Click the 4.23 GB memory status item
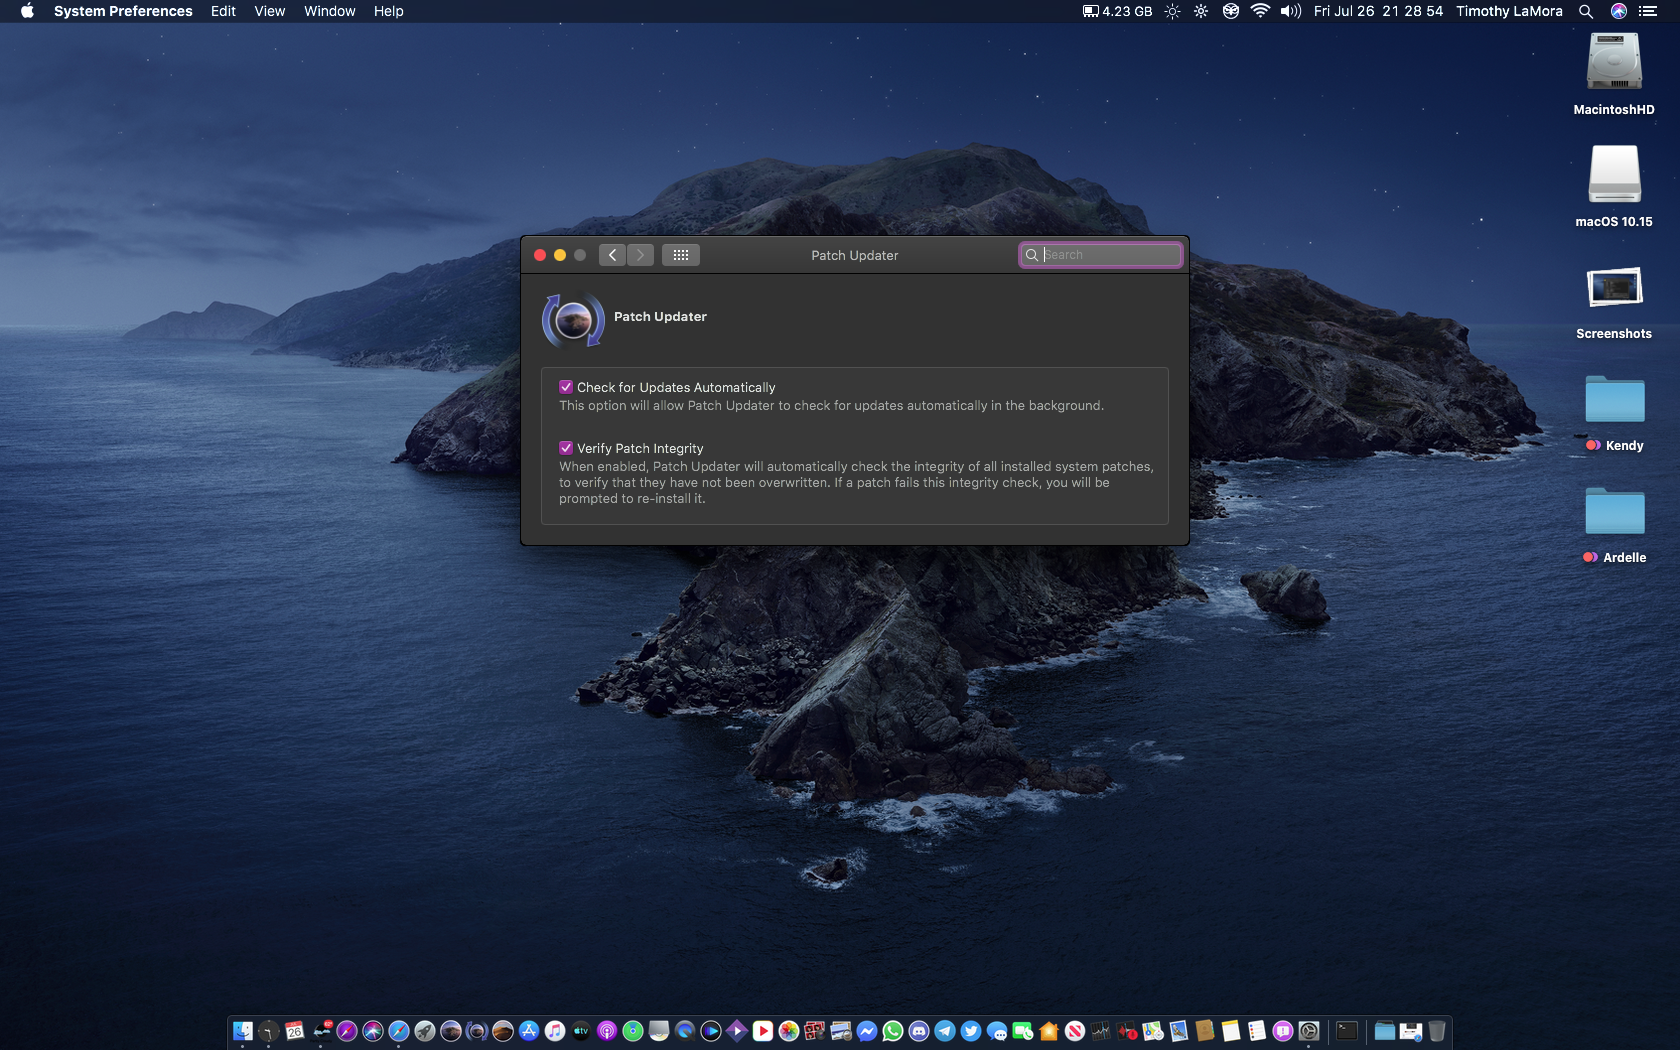 1117,11
